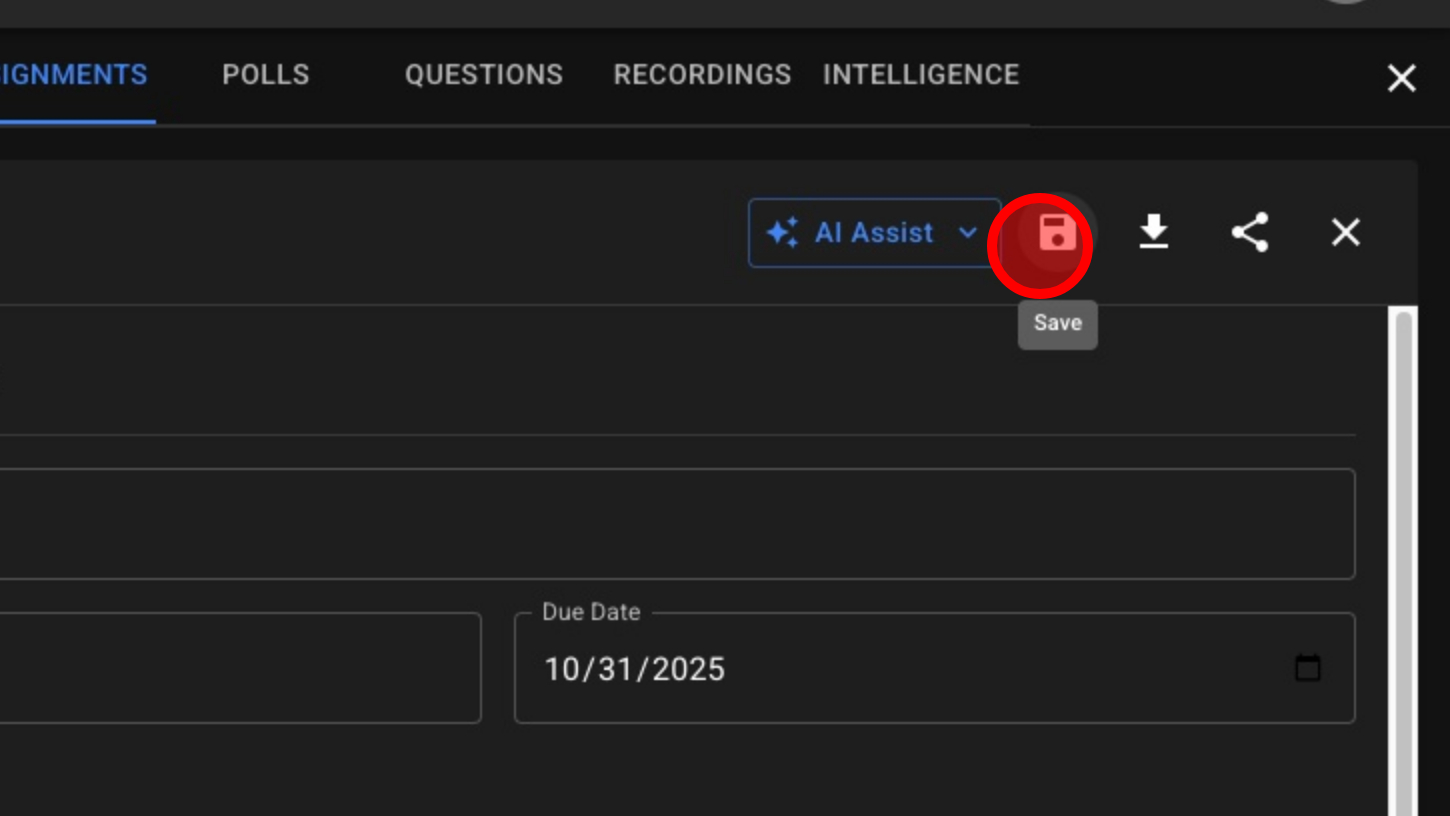Viewport: 1450px width, 816px height.
Task: Click the wide text field above Due Date
Action: coord(670,523)
